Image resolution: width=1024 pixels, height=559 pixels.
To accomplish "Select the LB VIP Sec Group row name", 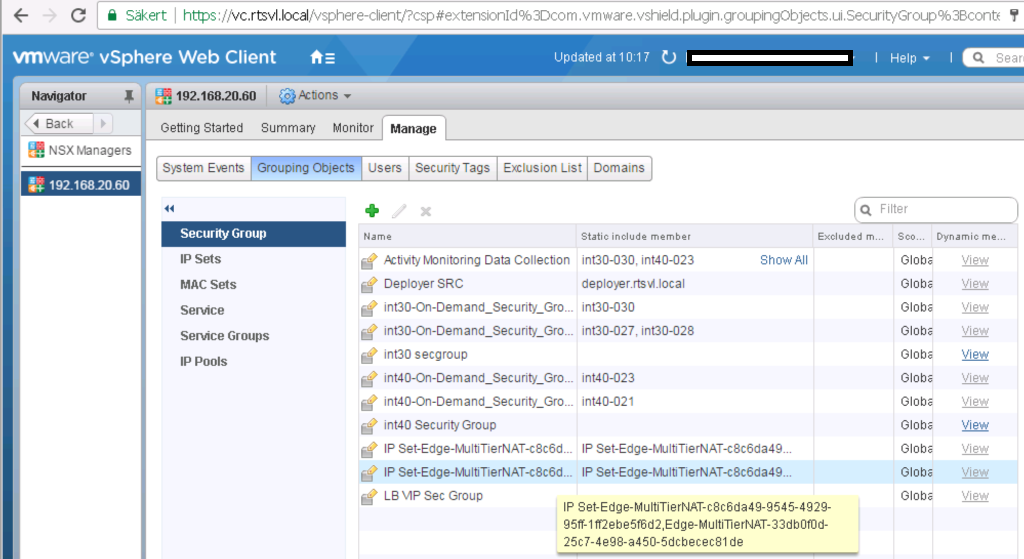I will [433, 496].
